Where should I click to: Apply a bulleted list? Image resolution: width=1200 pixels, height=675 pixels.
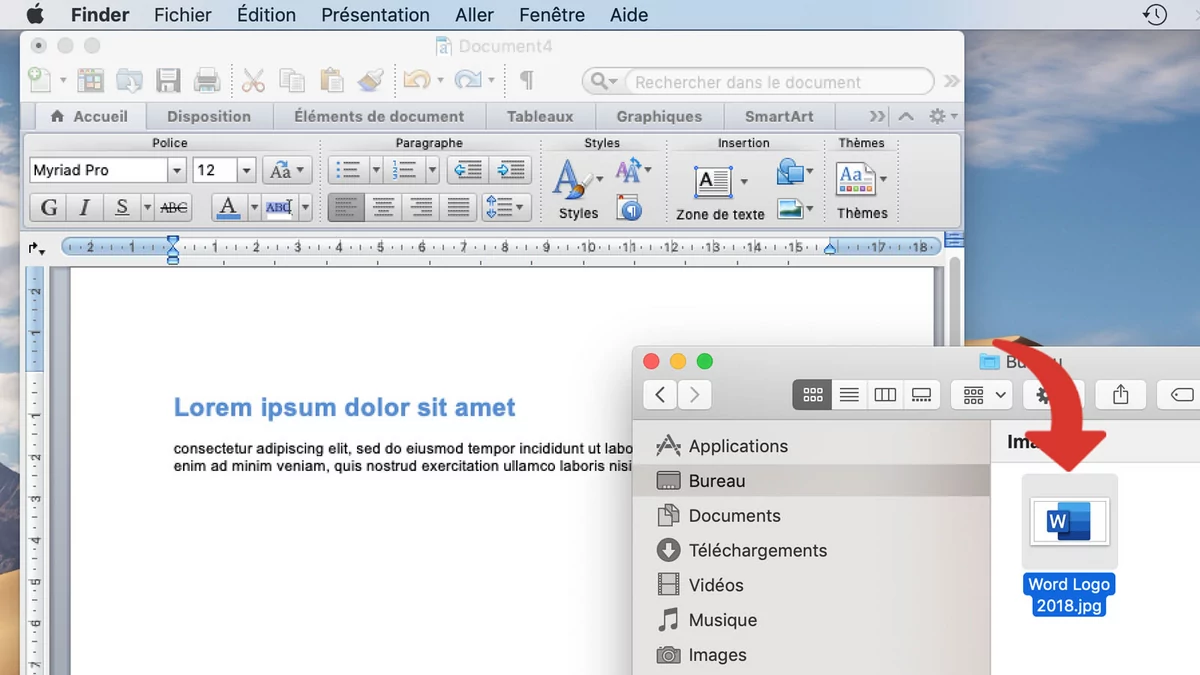coord(349,170)
